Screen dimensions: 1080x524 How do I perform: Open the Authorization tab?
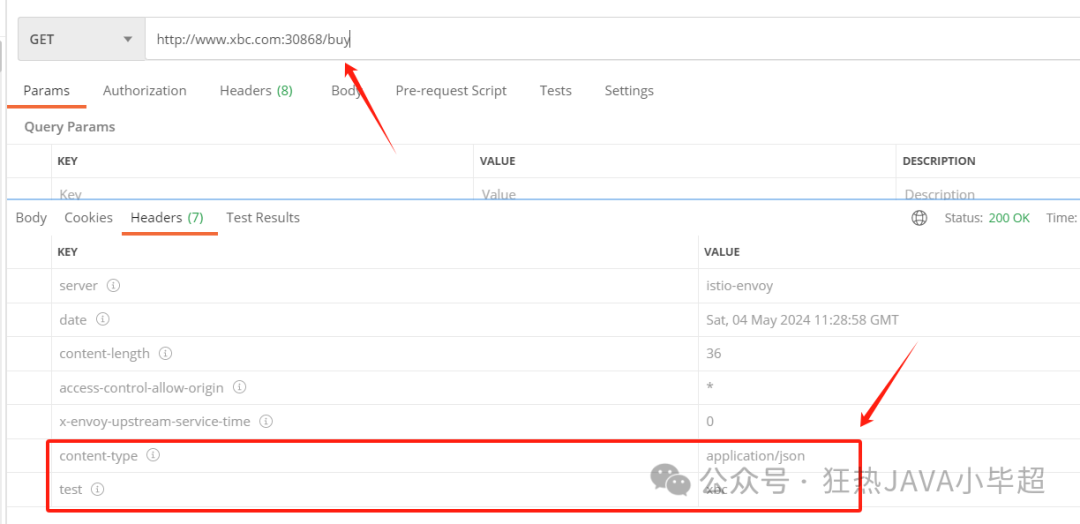pos(145,91)
